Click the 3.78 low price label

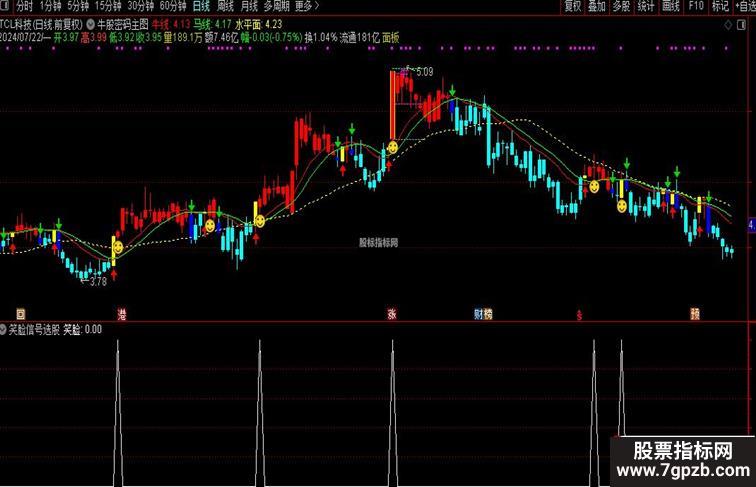coord(98,282)
